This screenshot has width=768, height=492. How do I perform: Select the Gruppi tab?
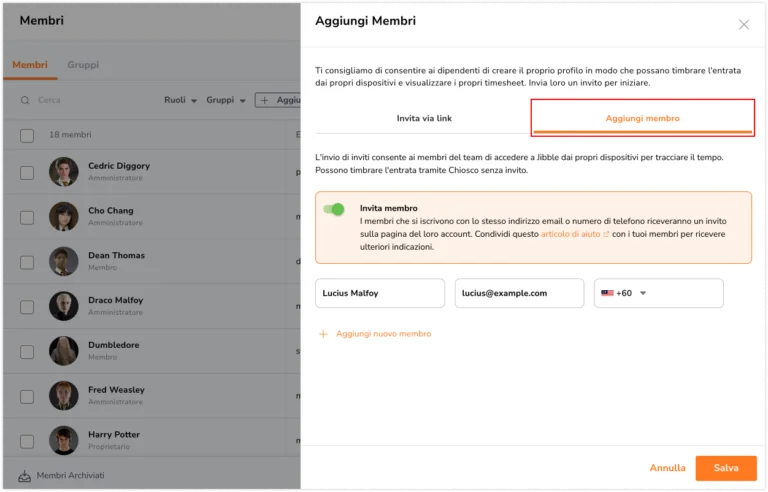coord(83,65)
